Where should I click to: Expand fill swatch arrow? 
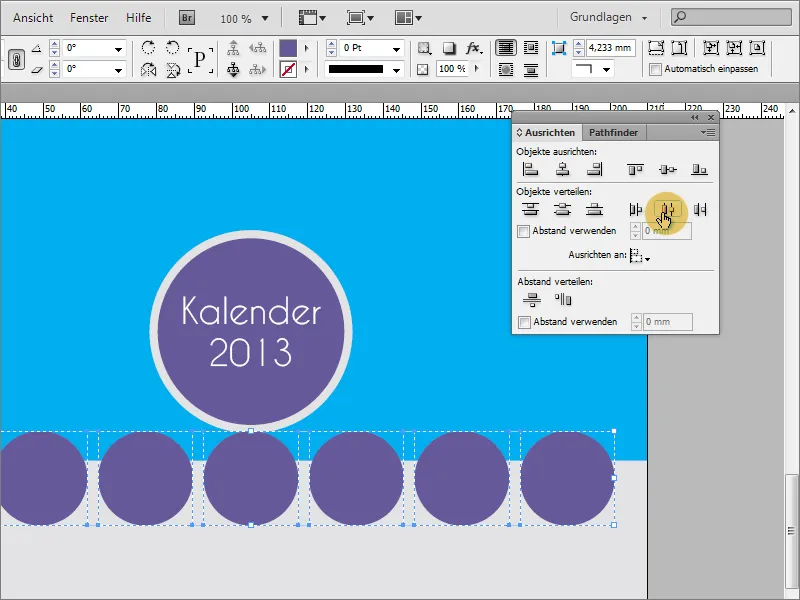[x=307, y=48]
